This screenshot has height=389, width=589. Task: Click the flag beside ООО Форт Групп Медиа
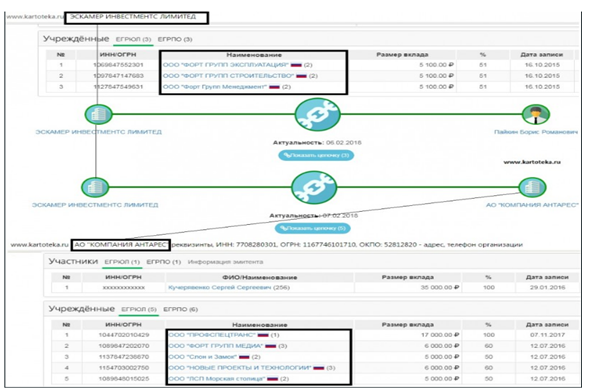coord(270,345)
